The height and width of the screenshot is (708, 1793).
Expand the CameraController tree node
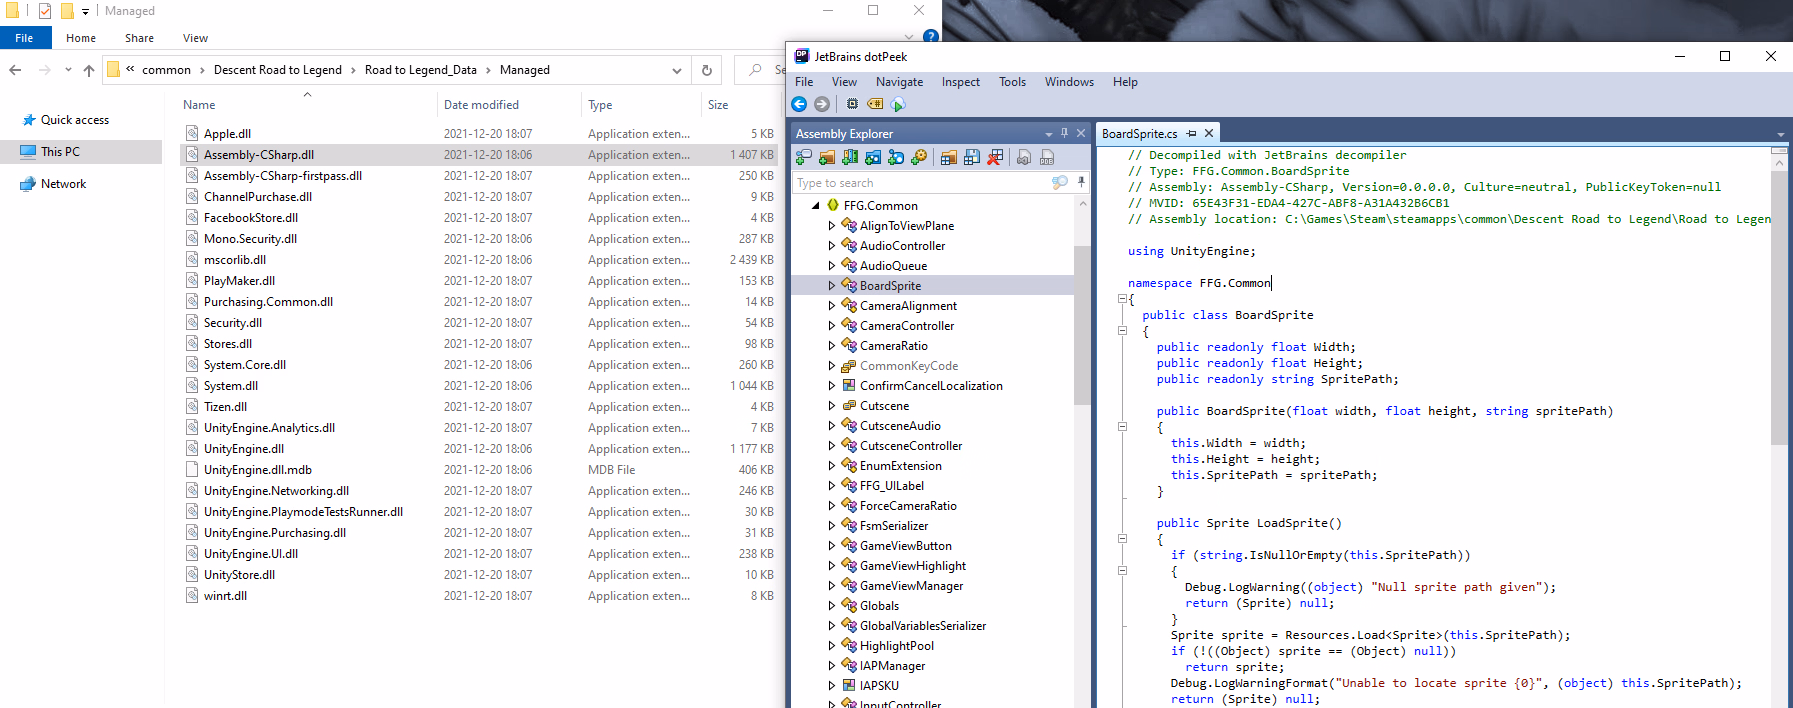pyautogui.click(x=831, y=325)
